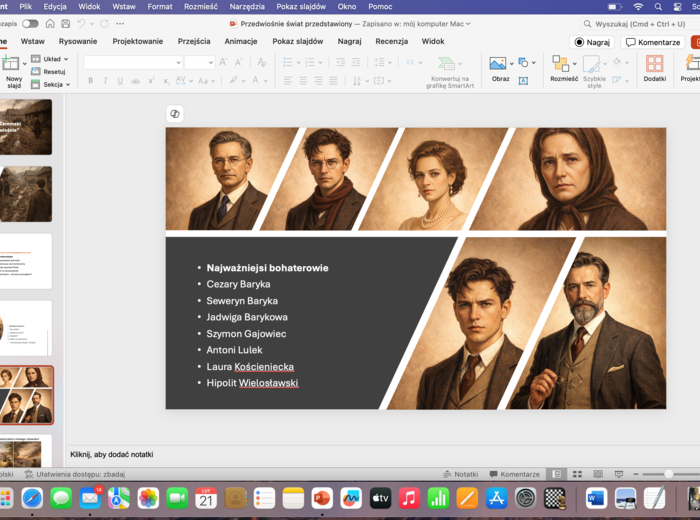Toggle the autosave switch
The width and height of the screenshot is (700, 520).
click(x=30, y=23)
